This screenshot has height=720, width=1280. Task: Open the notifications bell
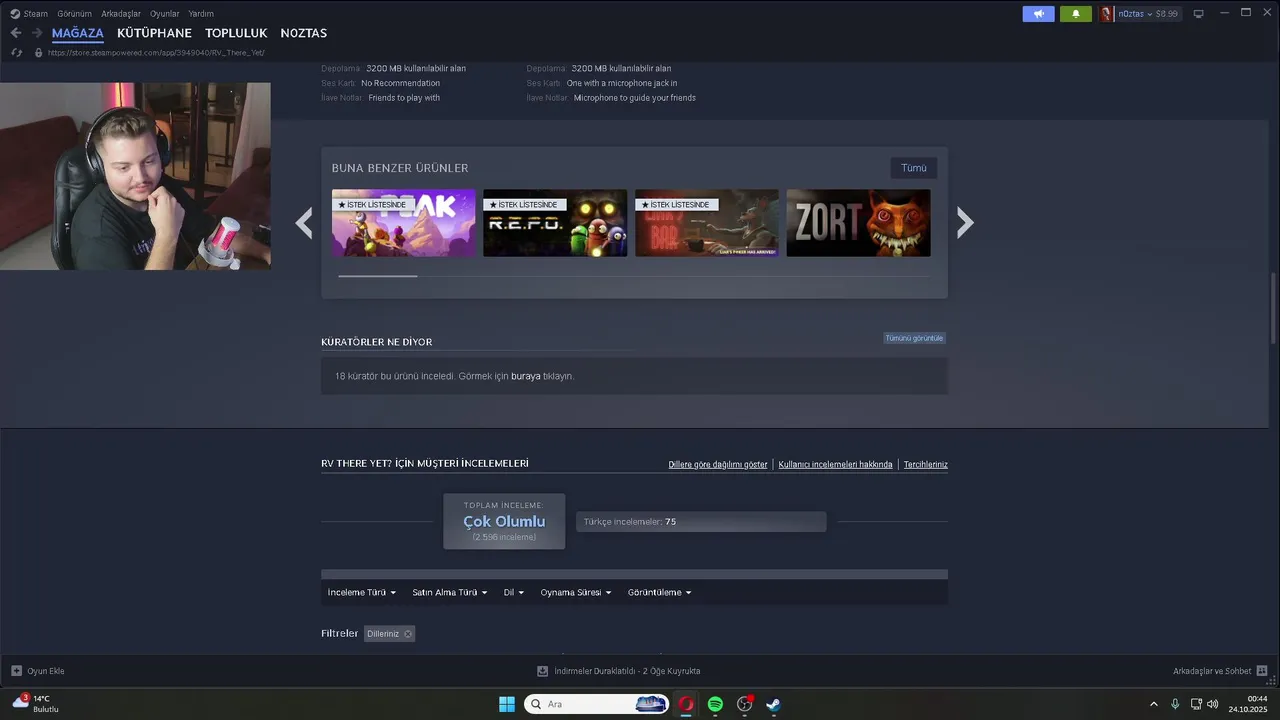1076,14
